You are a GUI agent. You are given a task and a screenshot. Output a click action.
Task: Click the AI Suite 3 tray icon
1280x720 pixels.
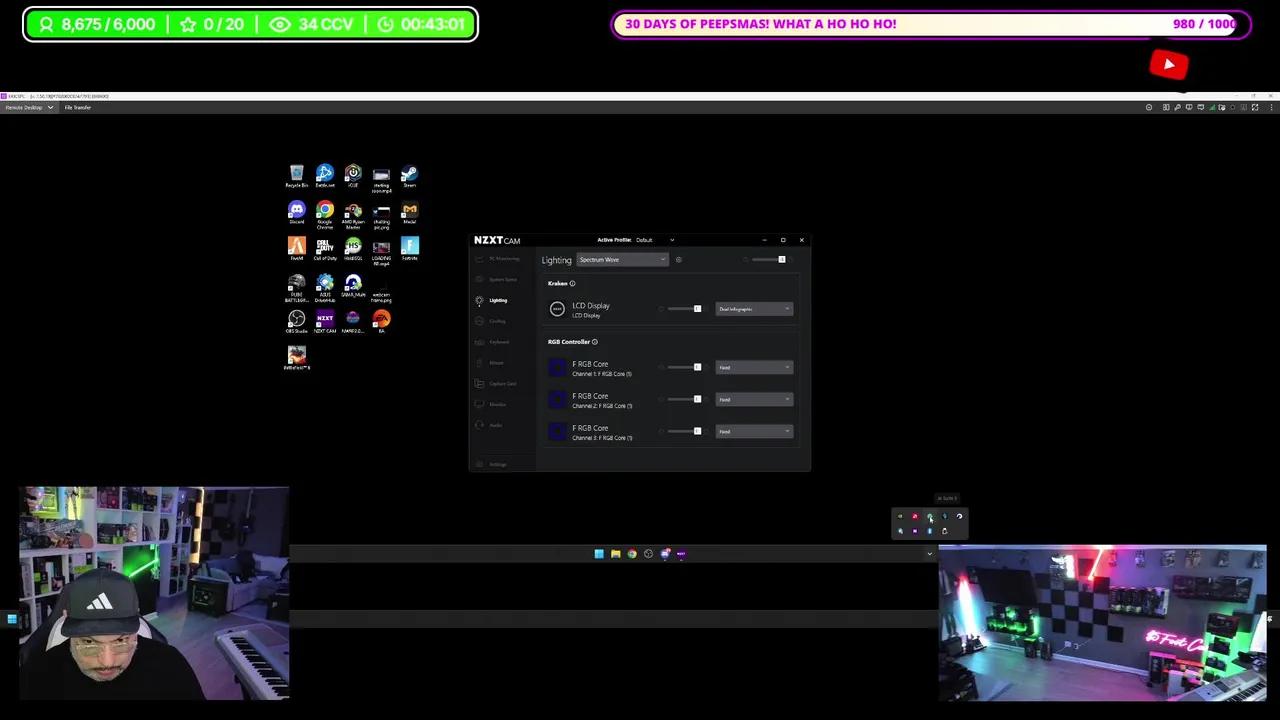click(930, 517)
